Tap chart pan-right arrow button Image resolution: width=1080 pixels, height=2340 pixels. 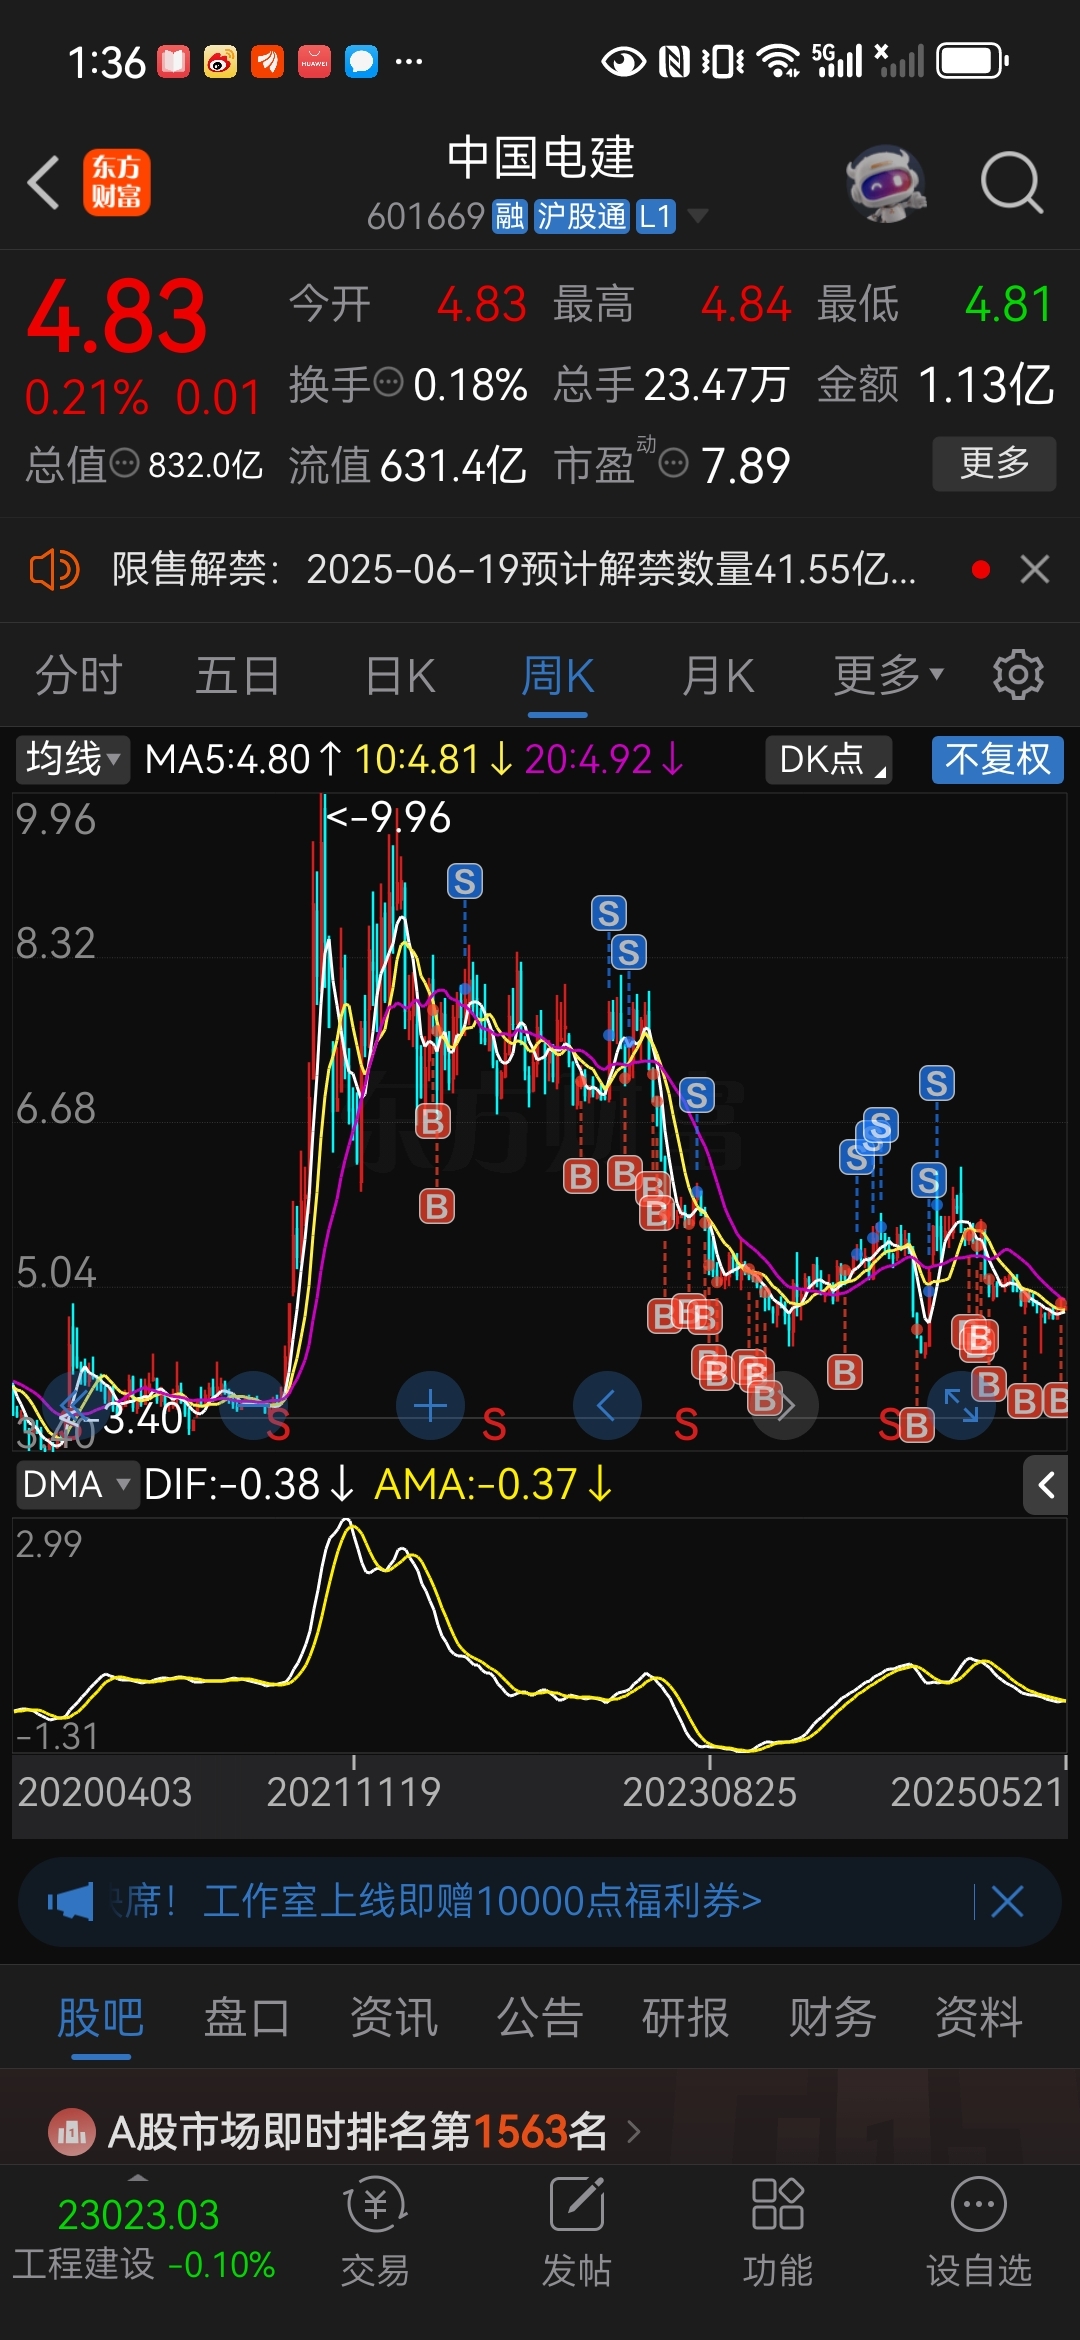click(785, 1406)
